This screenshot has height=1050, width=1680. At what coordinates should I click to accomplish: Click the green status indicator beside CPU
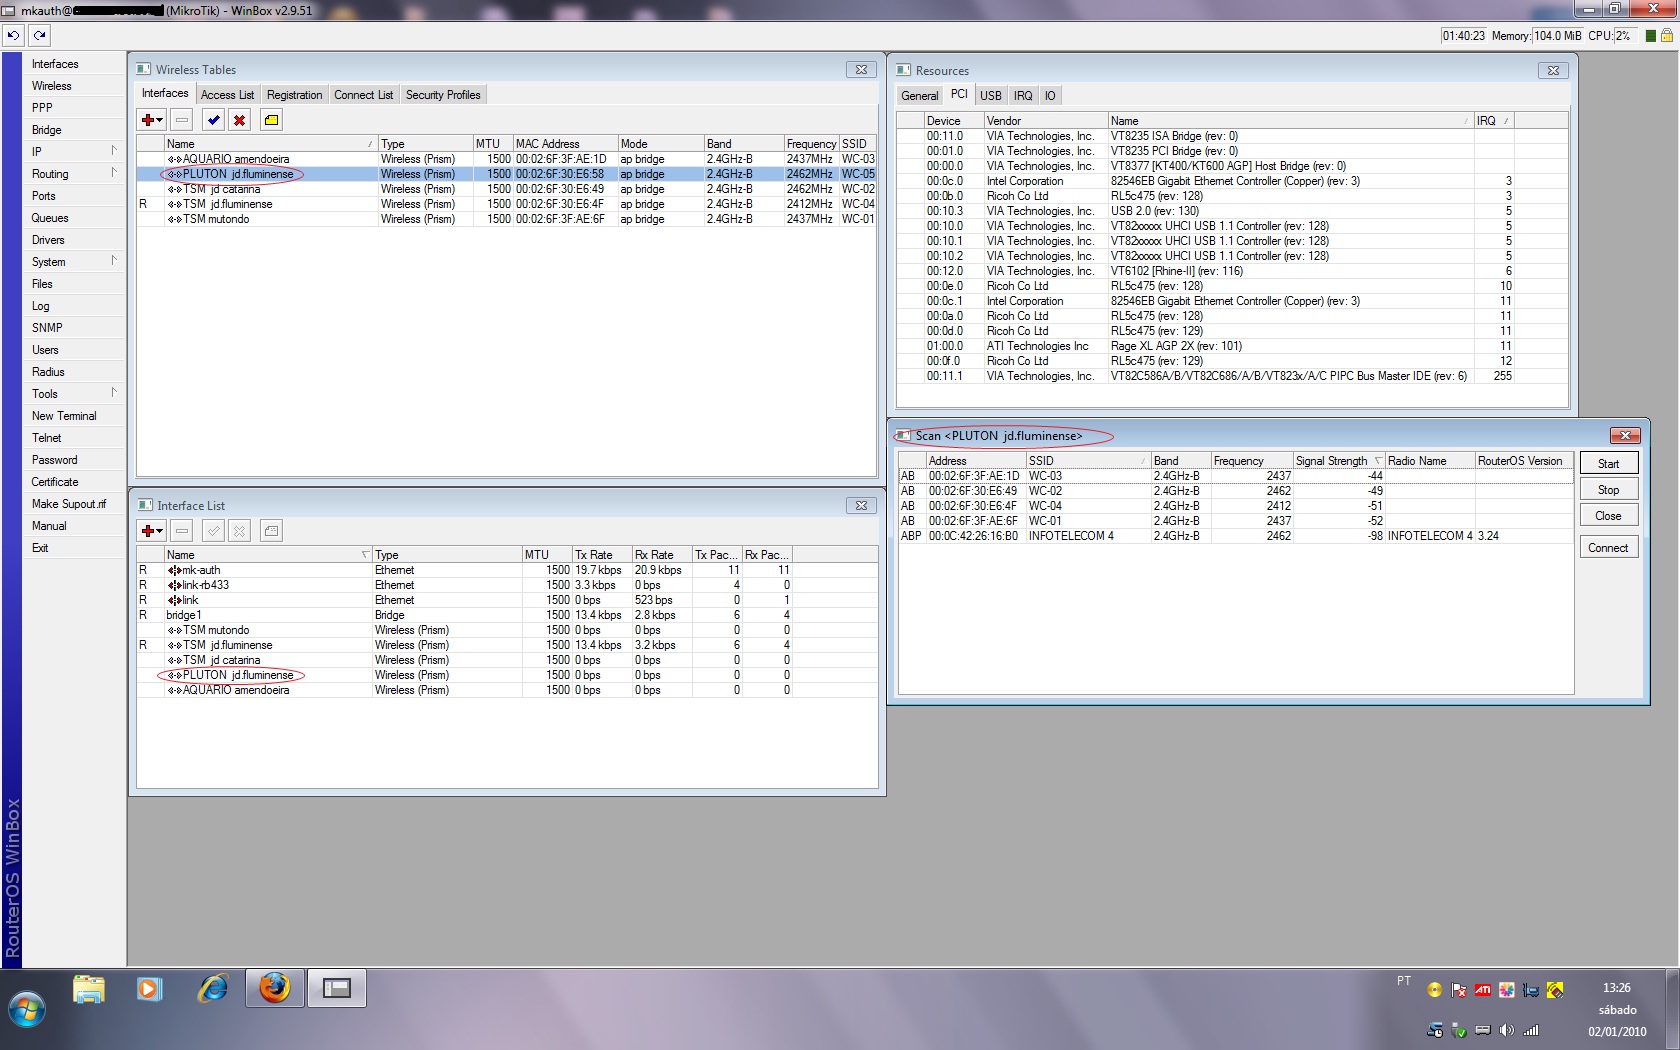point(1650,36)
